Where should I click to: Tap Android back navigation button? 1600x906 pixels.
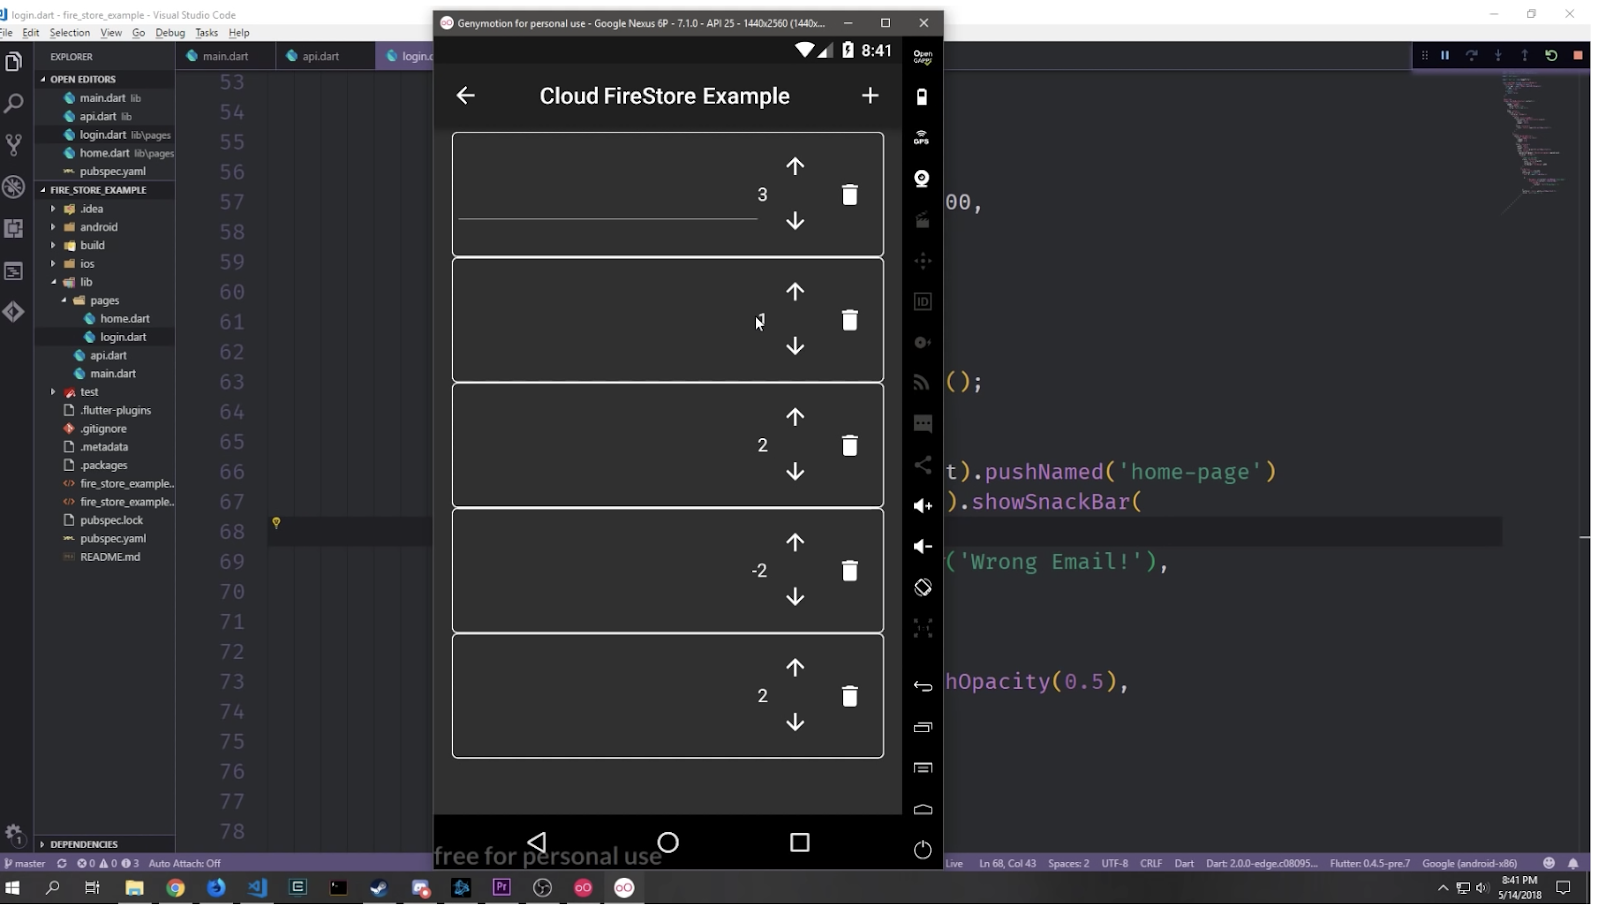(x=537, y=842)
